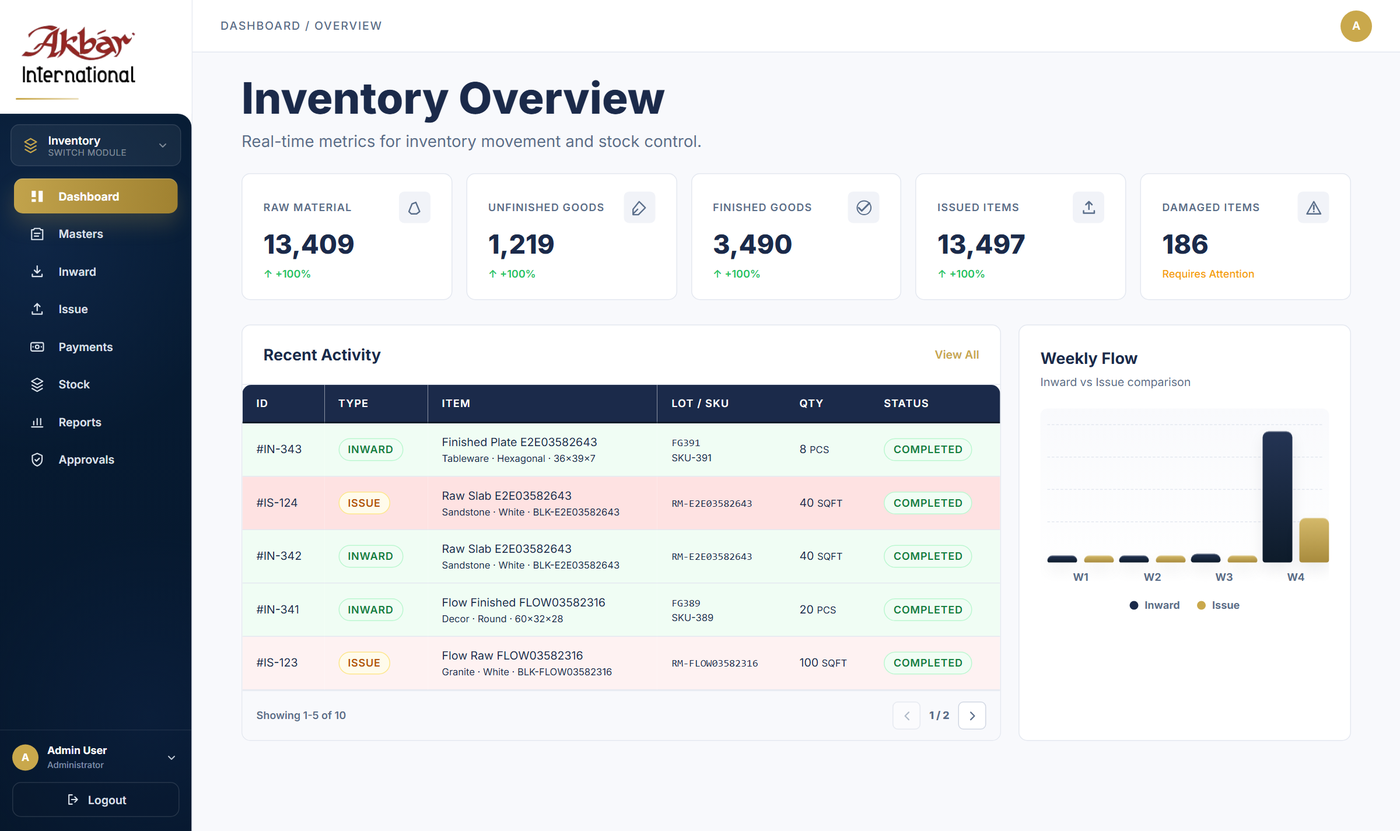The image size is (1400, 831).
Task: Open the Reports menu item
Action: tap(96, 422)
